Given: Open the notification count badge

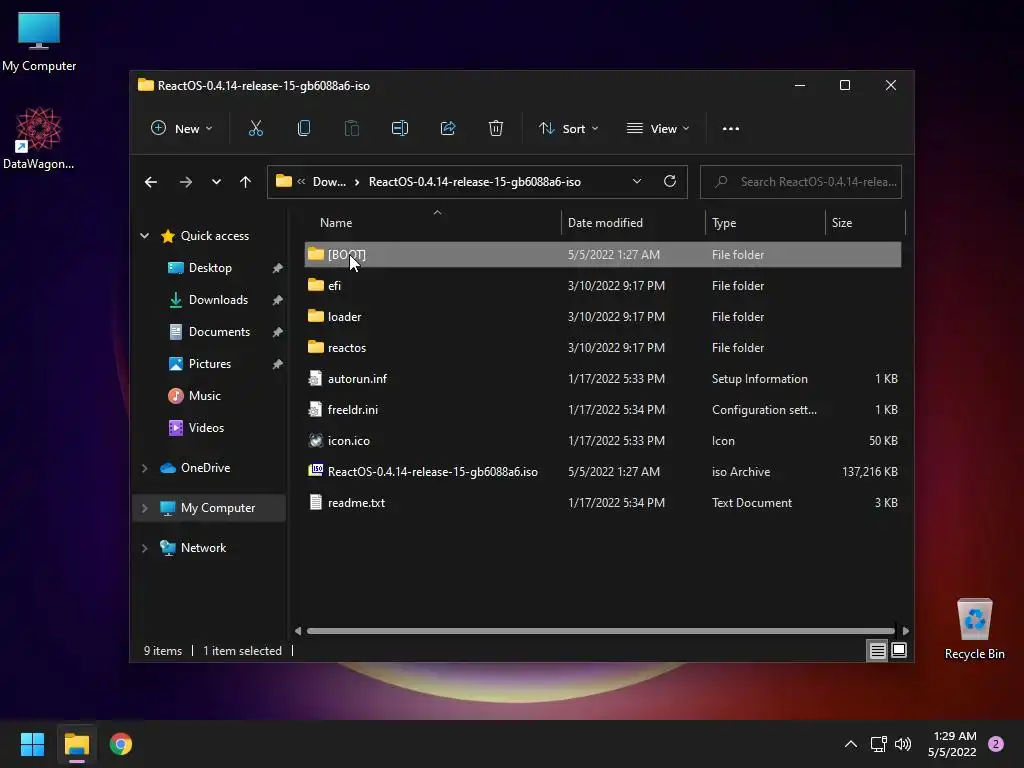Looking at the screenshot, I should point(996,744).
